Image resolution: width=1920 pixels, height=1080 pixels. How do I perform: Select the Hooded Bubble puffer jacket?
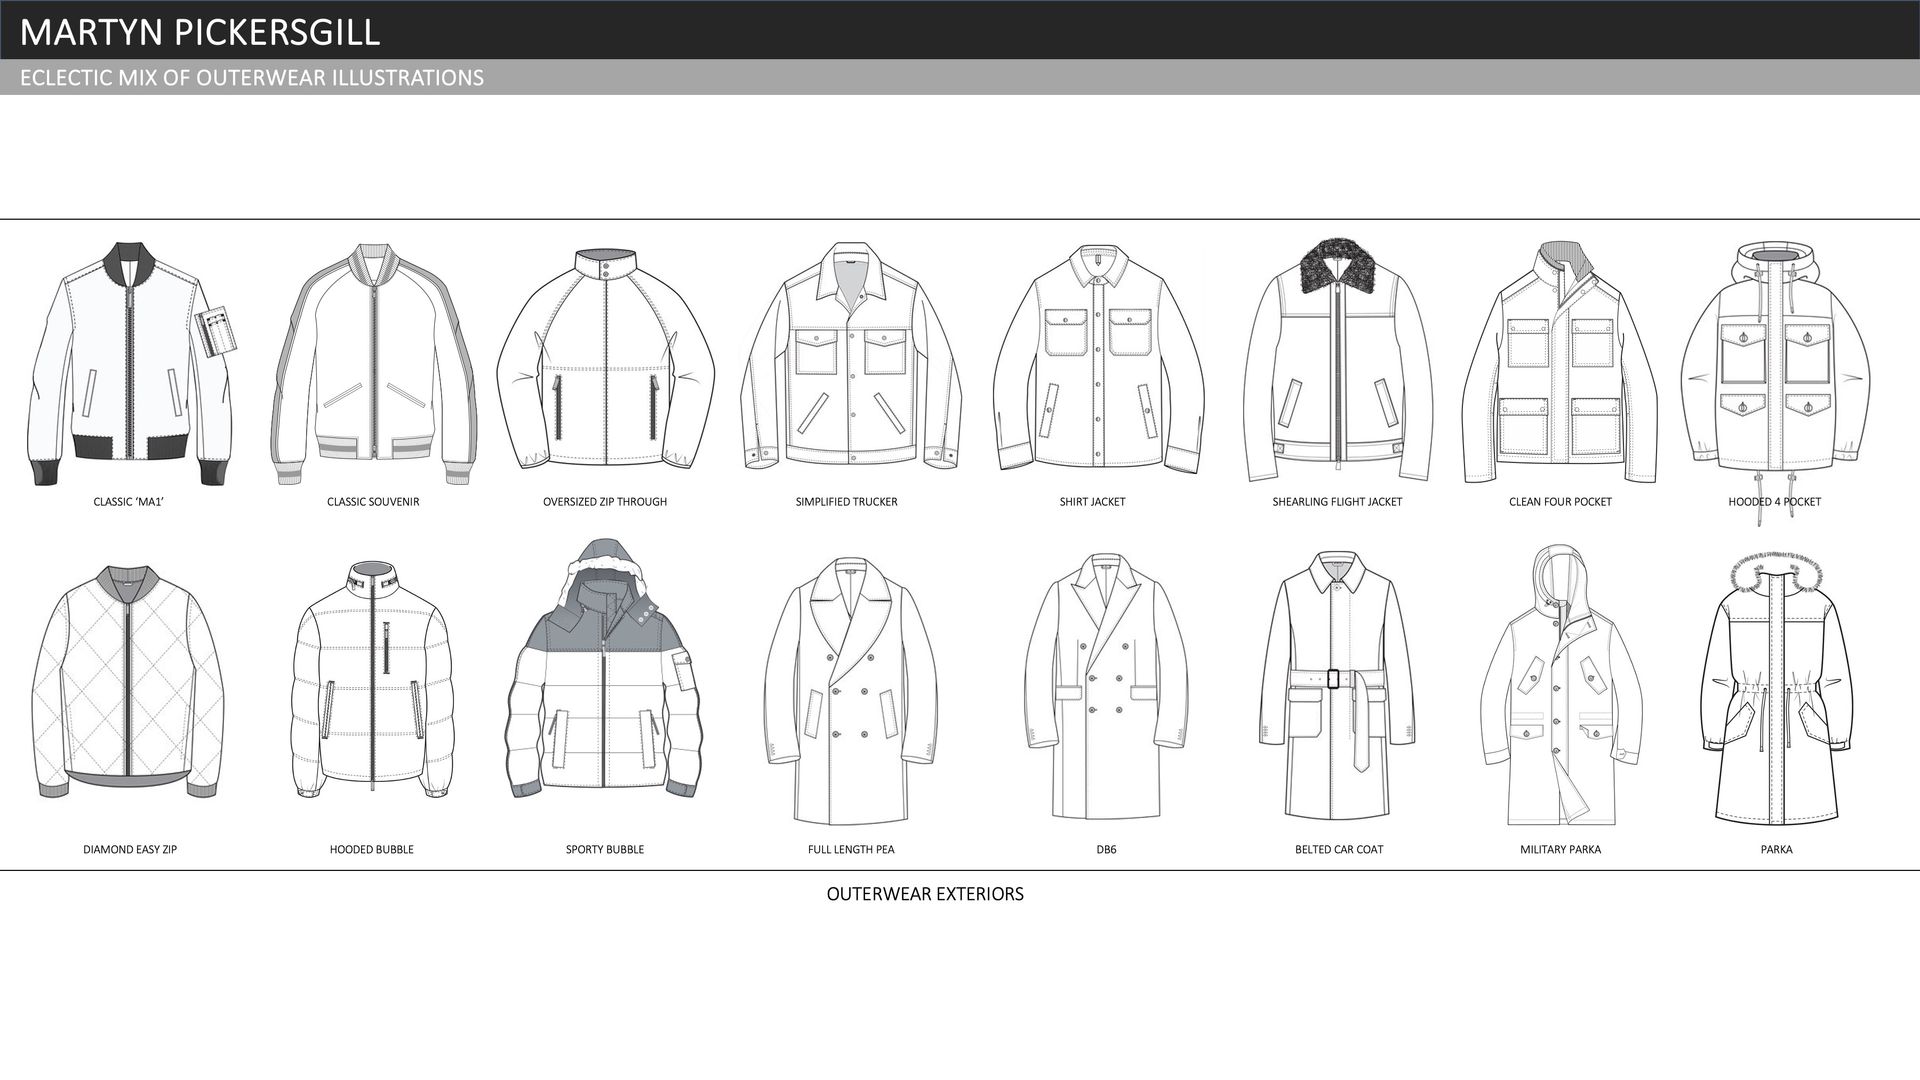pyautogui.click(x=373, y=682)
